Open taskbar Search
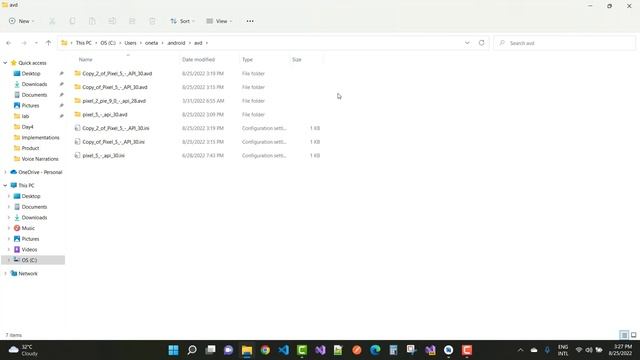Viewport: 640px width, 360px height. (x=192, y=350)
